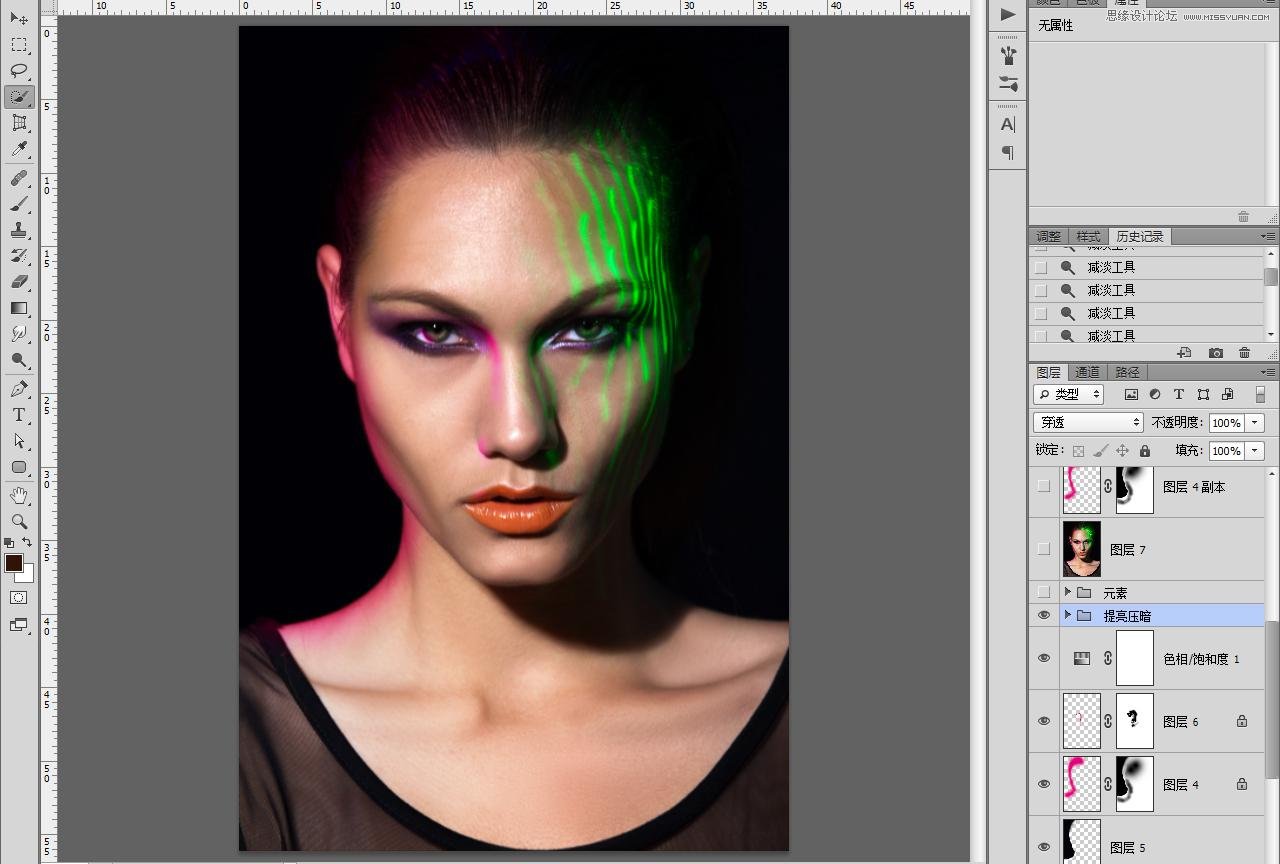Open the layer filter 类型 dropdown
Screen dimensions: 1280x864
click(1068, 394)
